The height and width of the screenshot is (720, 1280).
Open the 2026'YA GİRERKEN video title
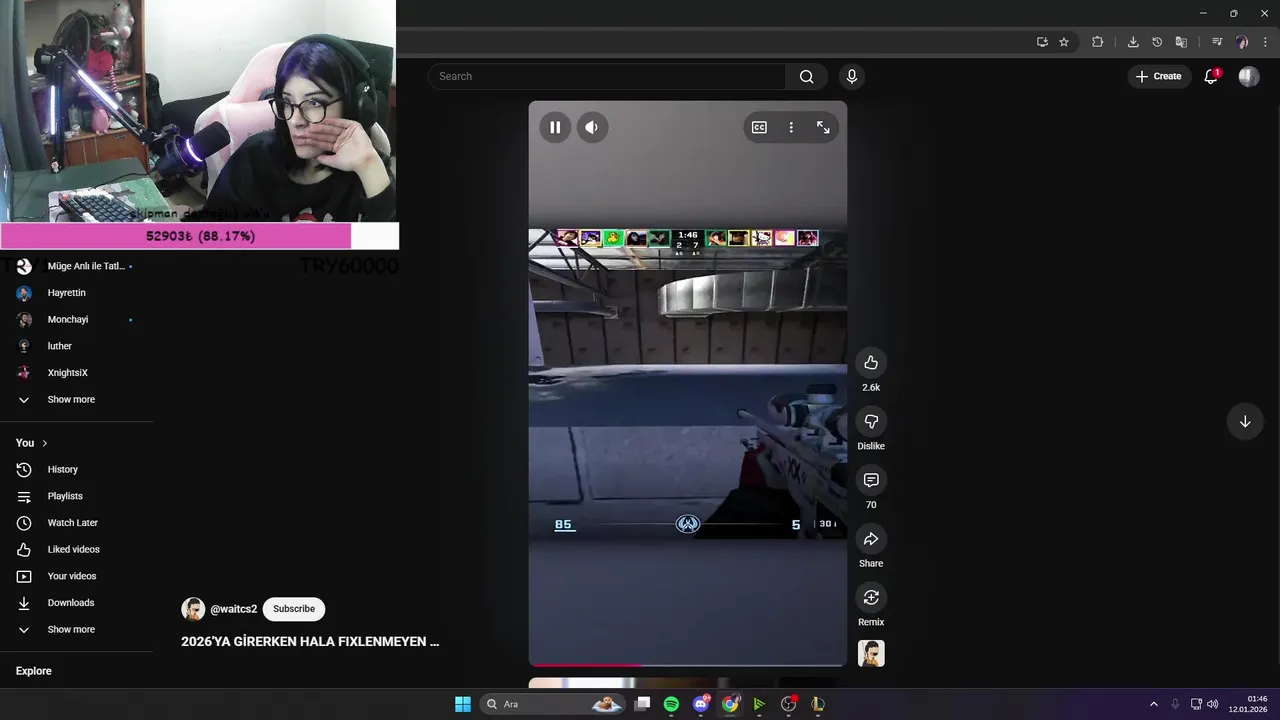[x=310, y=642]
